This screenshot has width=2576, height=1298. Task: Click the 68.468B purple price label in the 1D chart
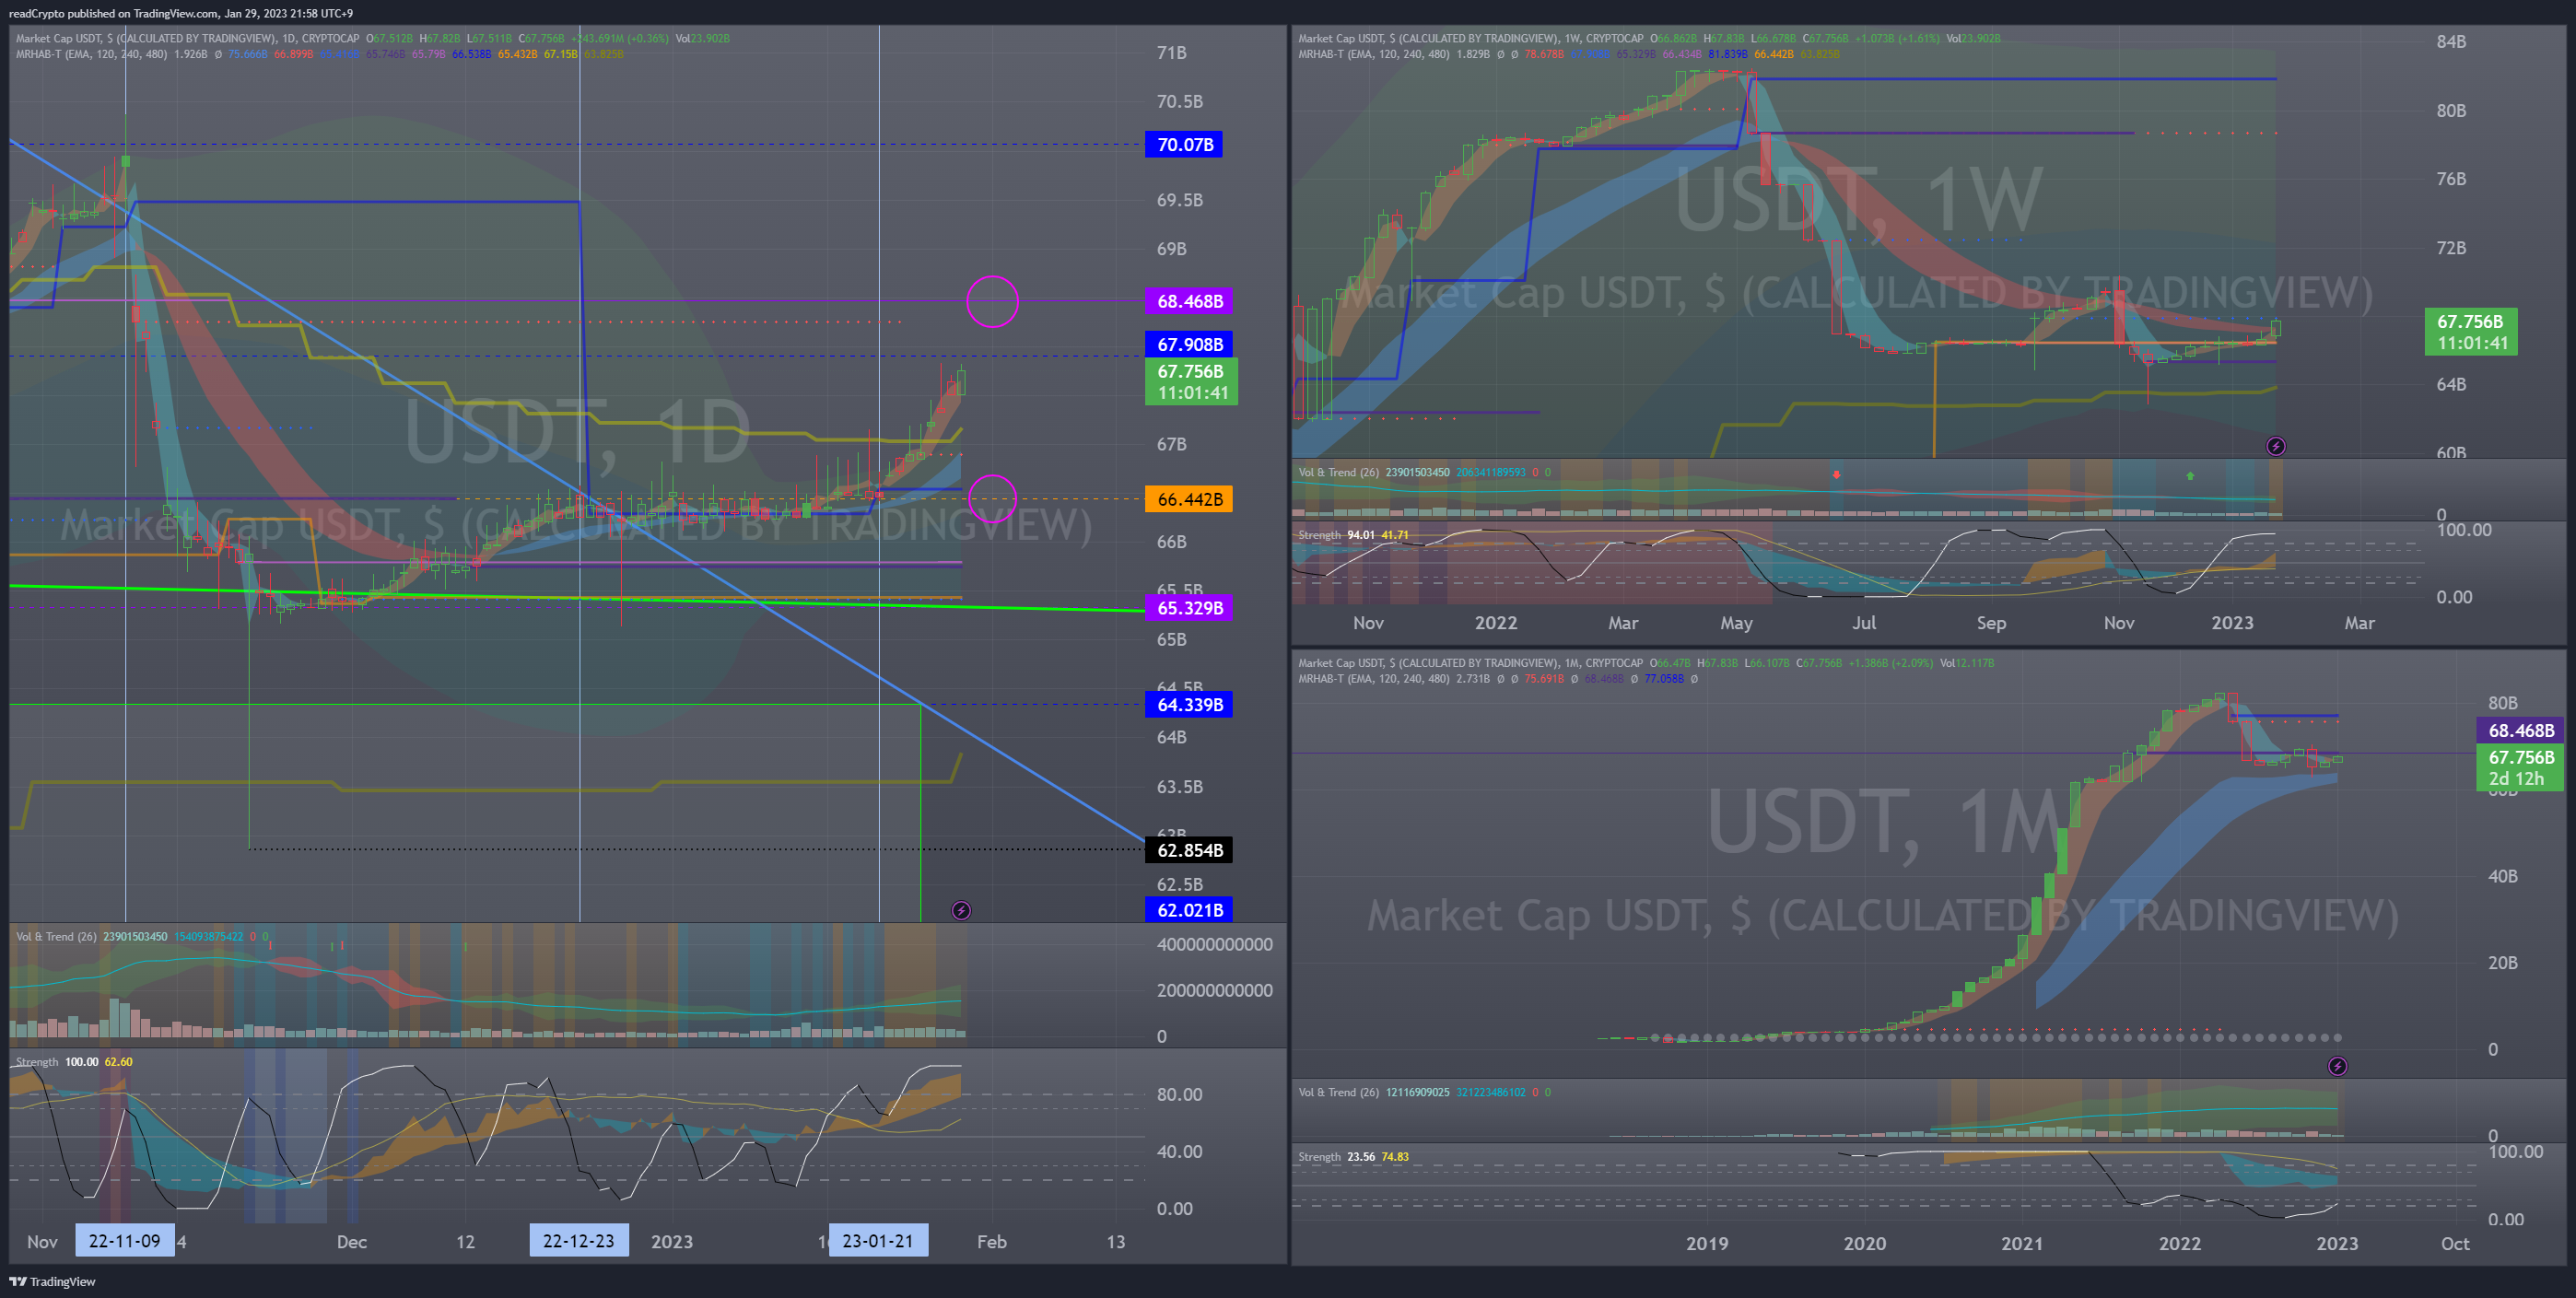click(1189, 301)
